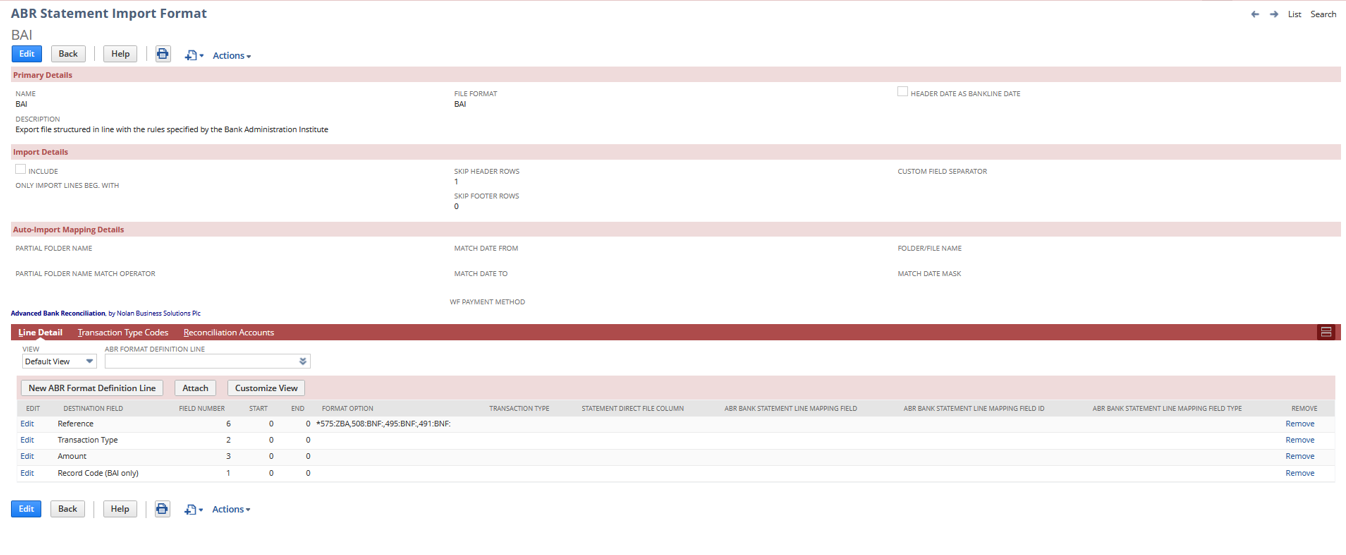Viewport: 1346px width, 555px height.
Task: Click the ABR Format Definition Line input field
Action: pyautogui.click(x=200, y=362)
